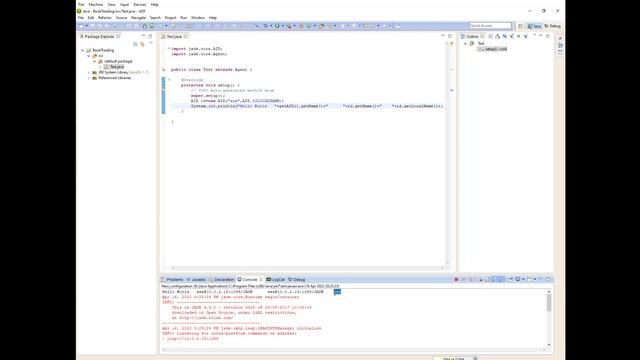
Task: Collapse the default package node
Action: pos(95,61)
